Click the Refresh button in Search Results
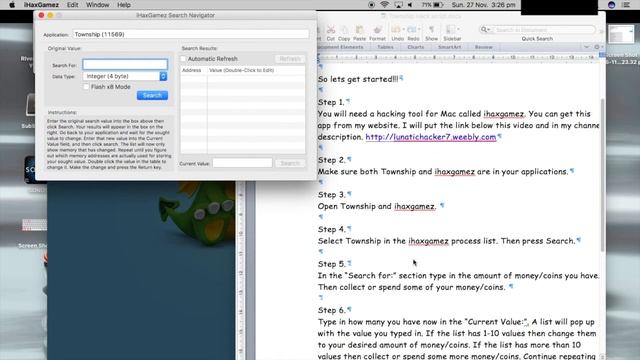The image size is (640, 360). tap(290, 59)
